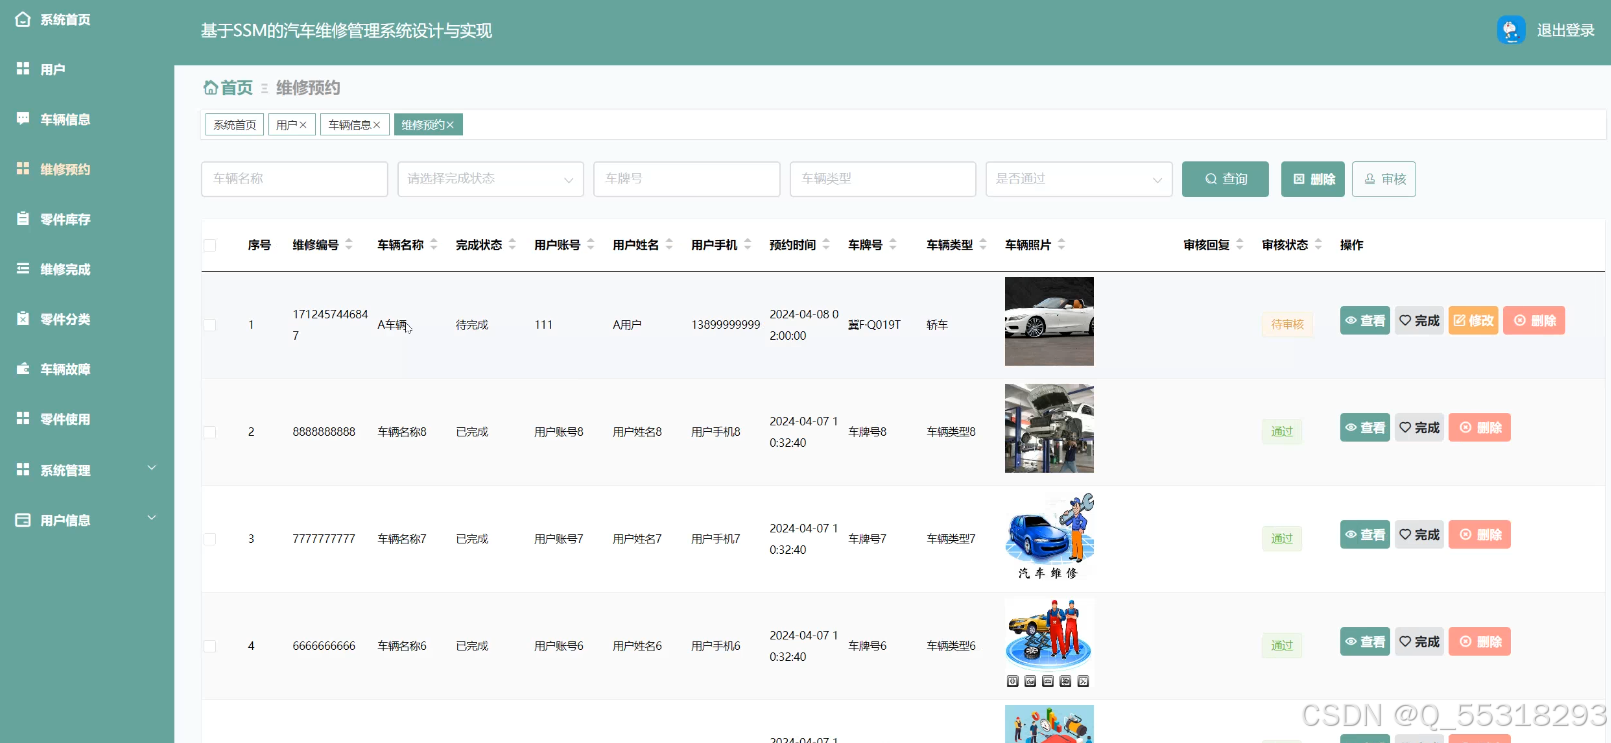
Task: Click 删除 for row 车辆名称7
Action: (x=1480, y=535)
